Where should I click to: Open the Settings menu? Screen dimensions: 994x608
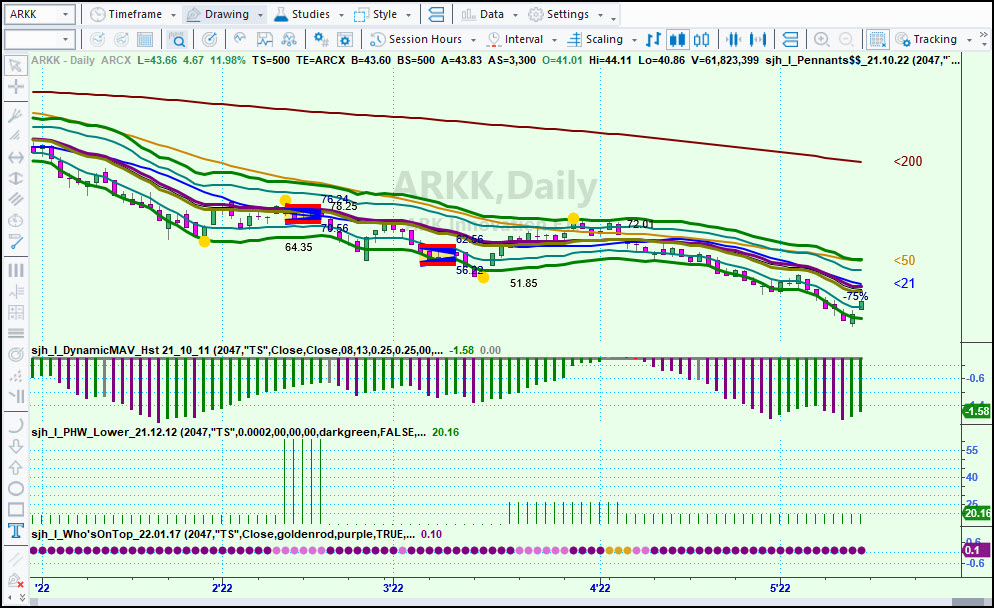[x=559, y=15]
